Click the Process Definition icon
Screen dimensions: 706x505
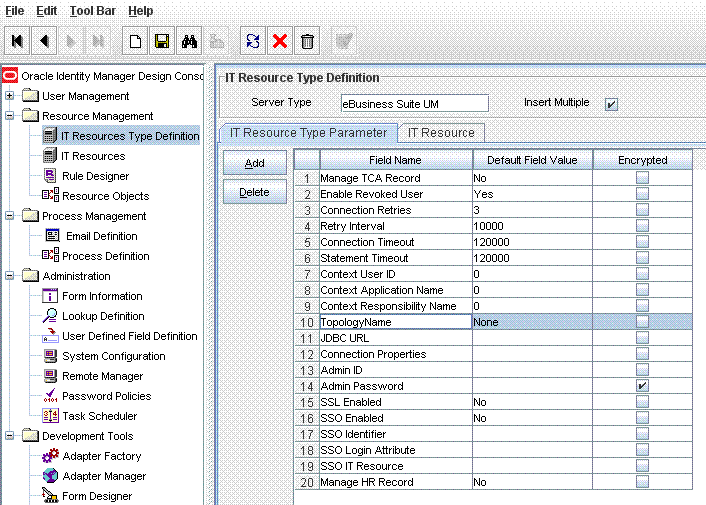click(x=50, y=255)
